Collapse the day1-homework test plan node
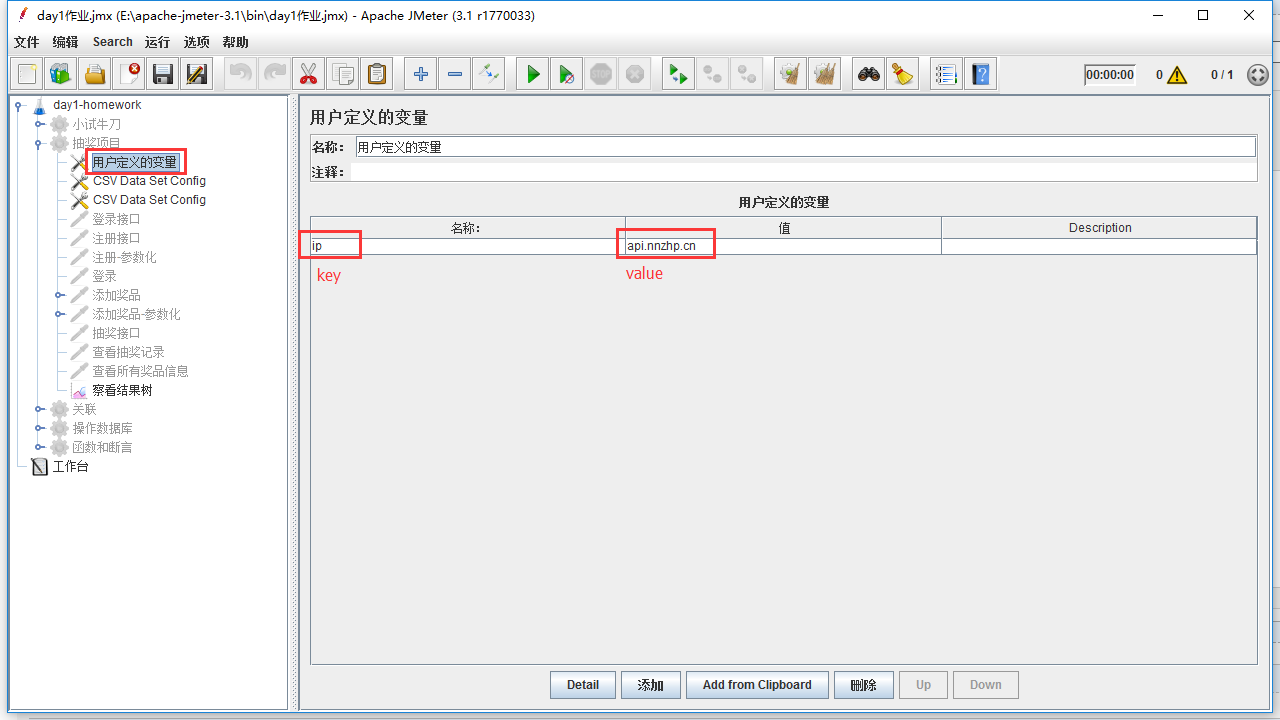 click(19, 105)
